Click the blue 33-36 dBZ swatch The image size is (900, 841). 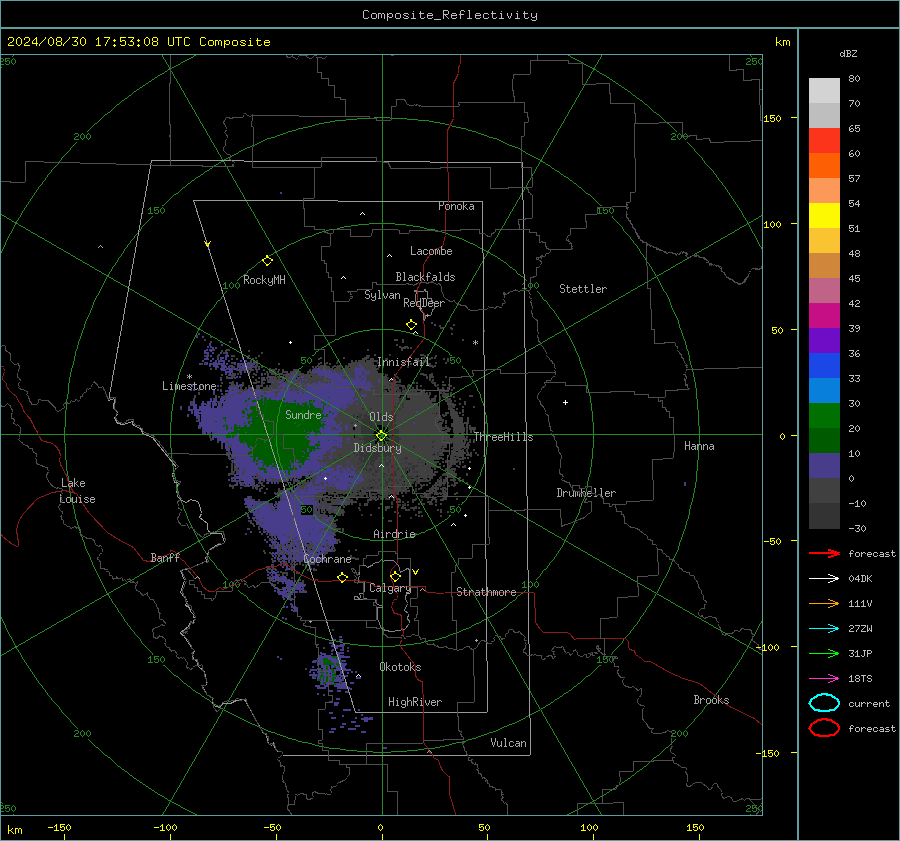824,366
